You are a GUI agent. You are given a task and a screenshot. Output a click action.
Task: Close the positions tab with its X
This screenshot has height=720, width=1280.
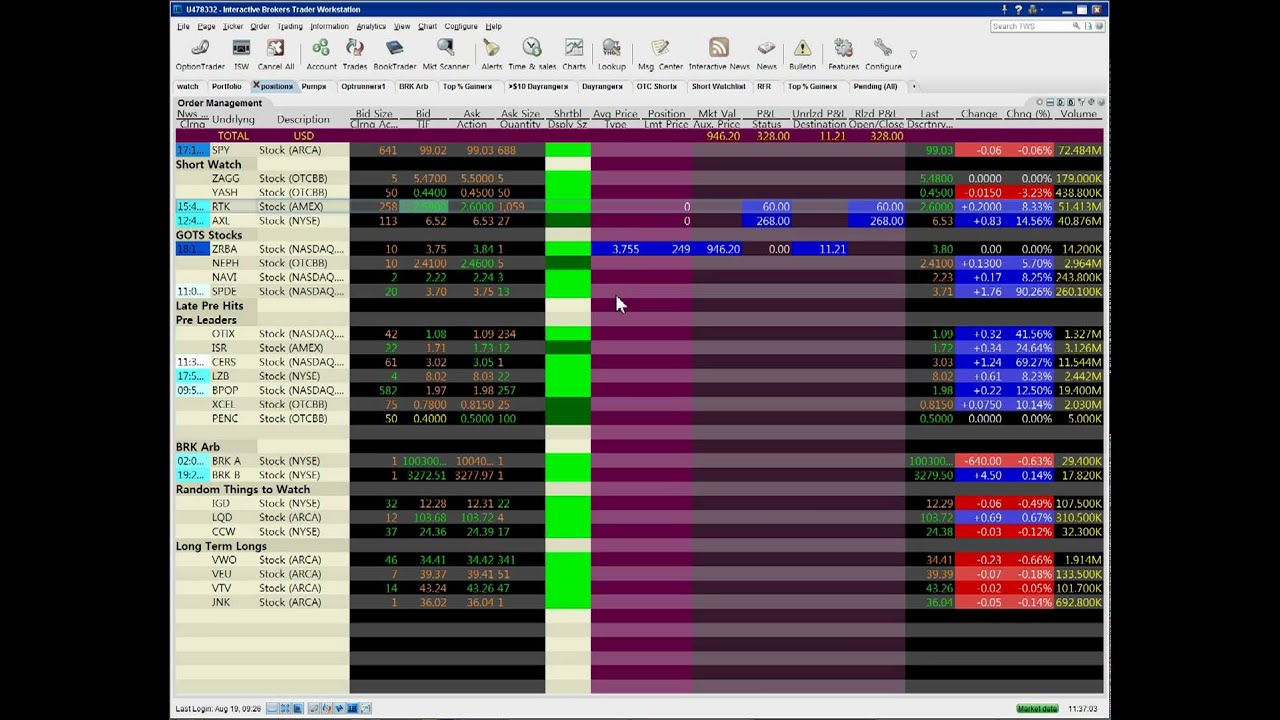tap(256, 86)
